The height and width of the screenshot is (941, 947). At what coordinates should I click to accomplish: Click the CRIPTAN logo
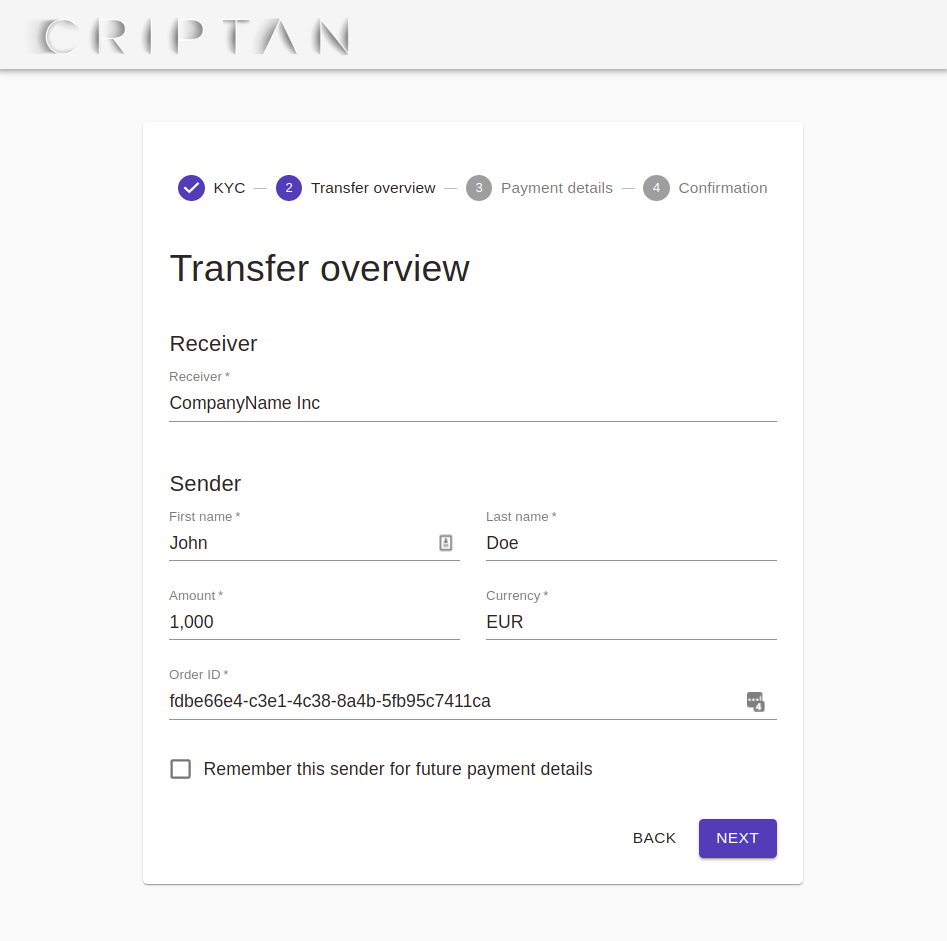coord(189,36)
